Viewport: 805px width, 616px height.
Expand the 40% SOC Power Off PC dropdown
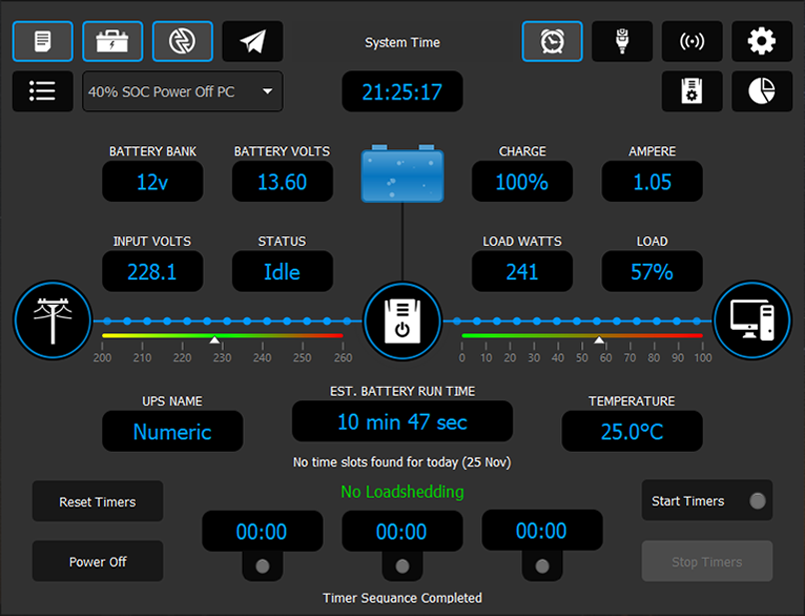(x=182, y=91)
